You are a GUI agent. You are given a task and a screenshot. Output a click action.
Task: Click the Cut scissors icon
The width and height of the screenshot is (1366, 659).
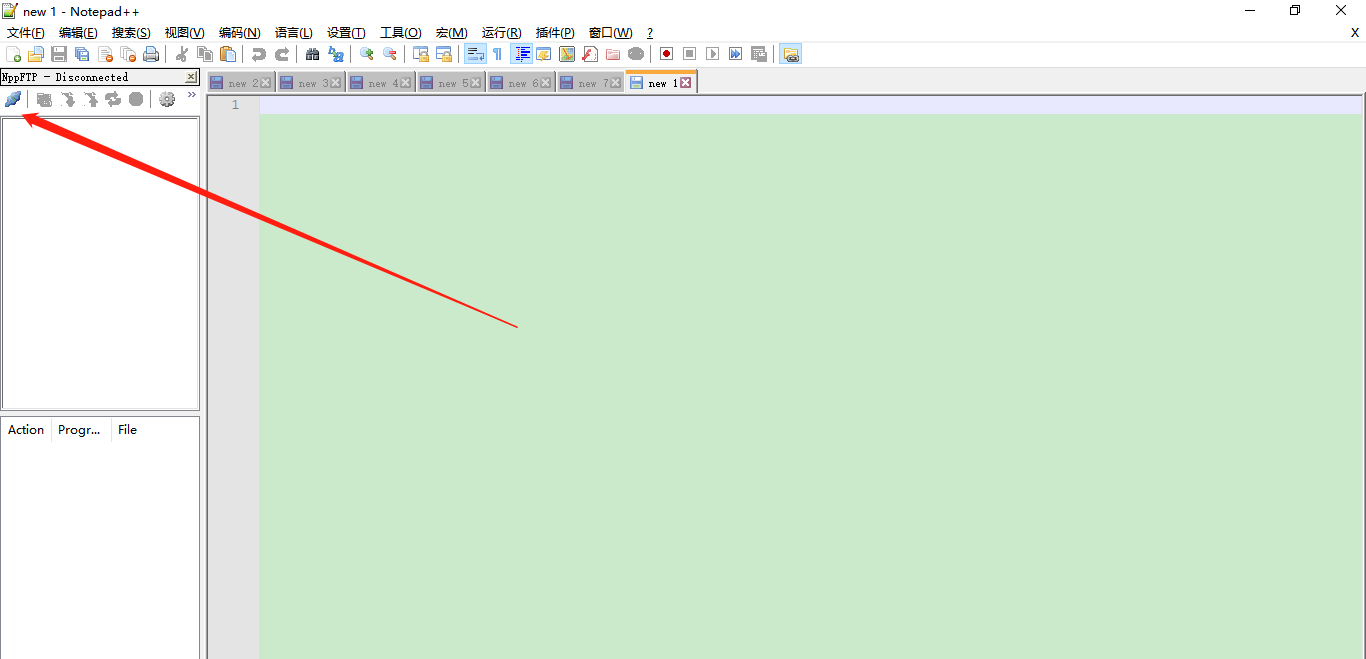coord(182,54)
